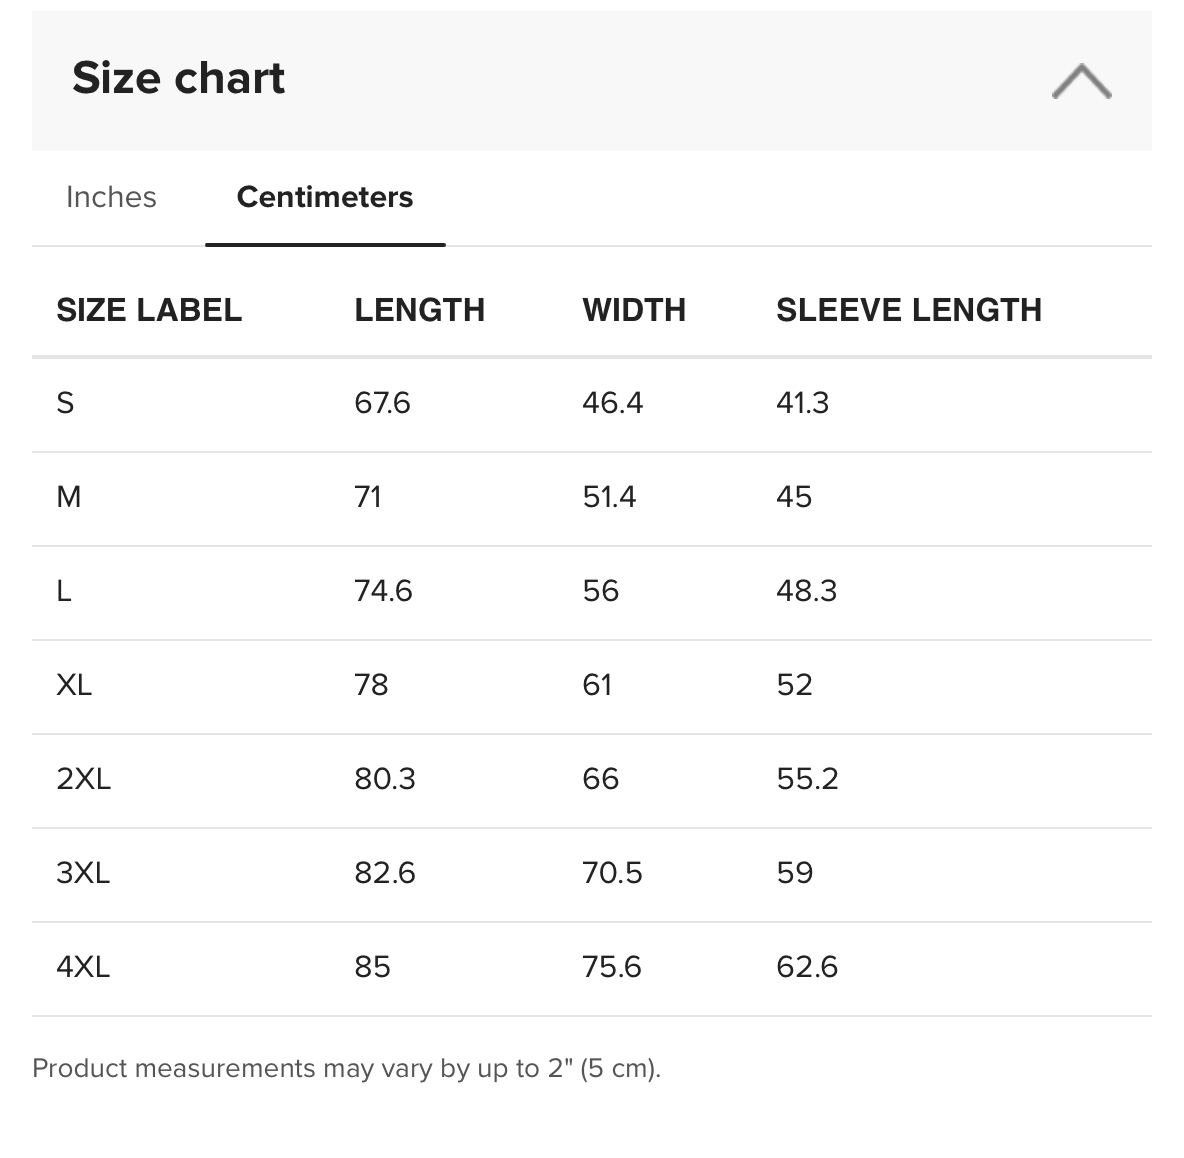The height and width of the screenshot is (1158, 1184).
Task: Click the 67.6 length value for S
Action: 382,403
